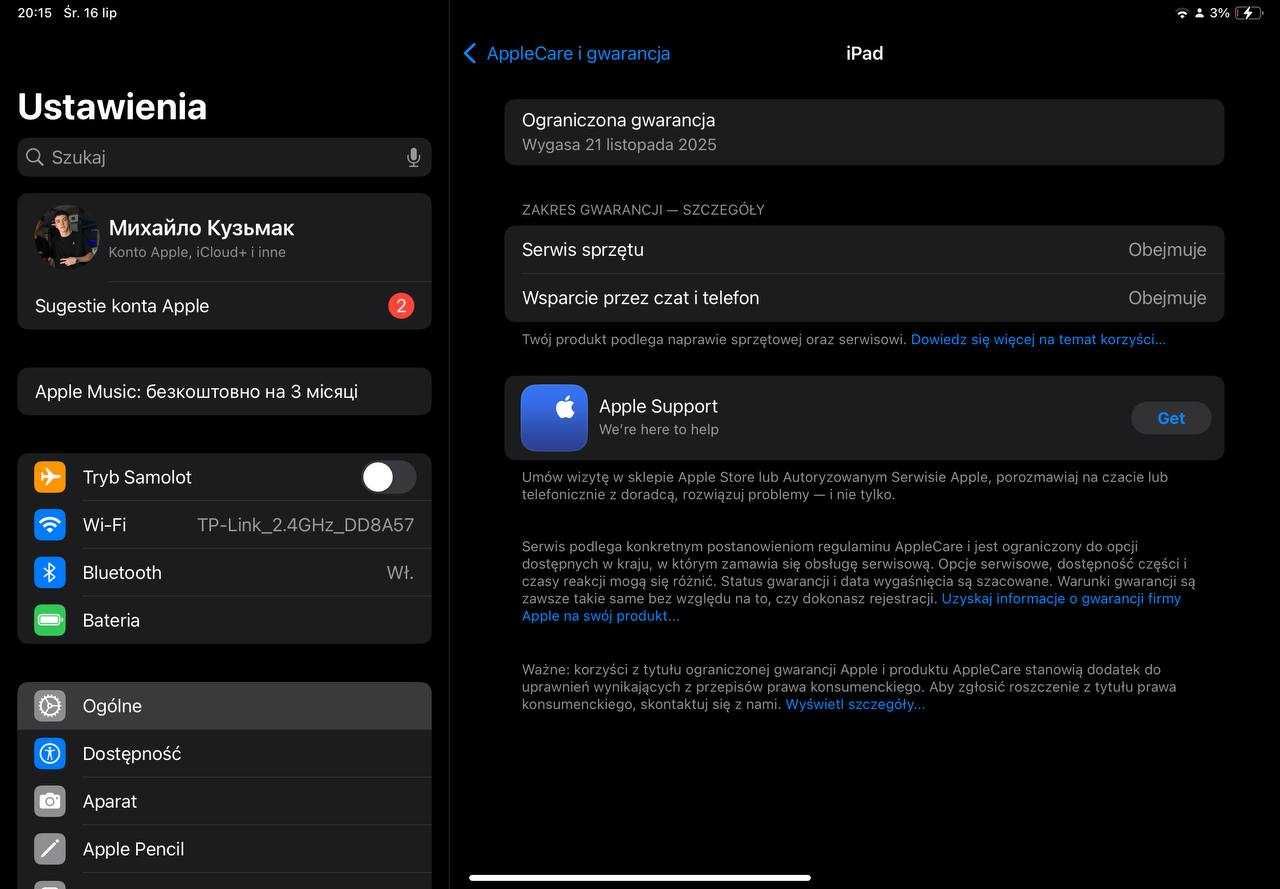Tap the Aparat camera icon
This screenshot has height=889, width=1280.
(50, 801)
